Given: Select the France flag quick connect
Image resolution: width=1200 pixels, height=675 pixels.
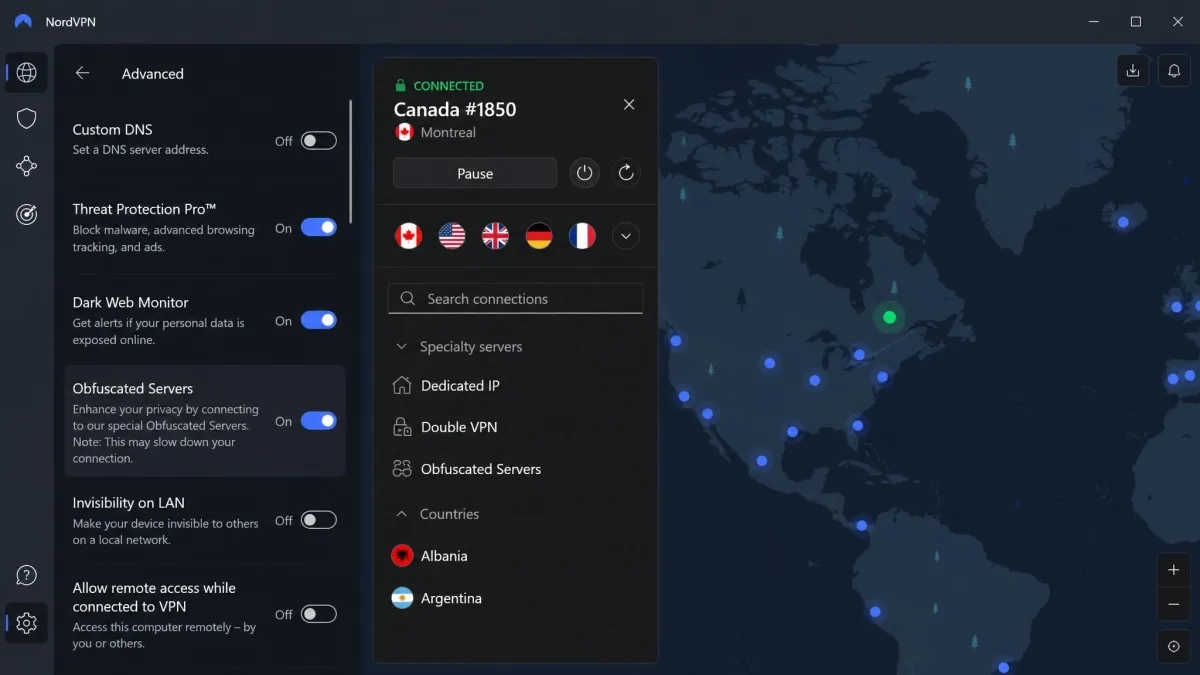Looking at the screenshot, I should [x=582, y=236].
